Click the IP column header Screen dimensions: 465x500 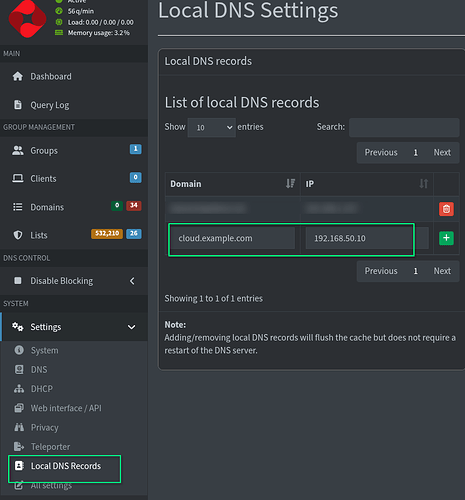[367, 184]
